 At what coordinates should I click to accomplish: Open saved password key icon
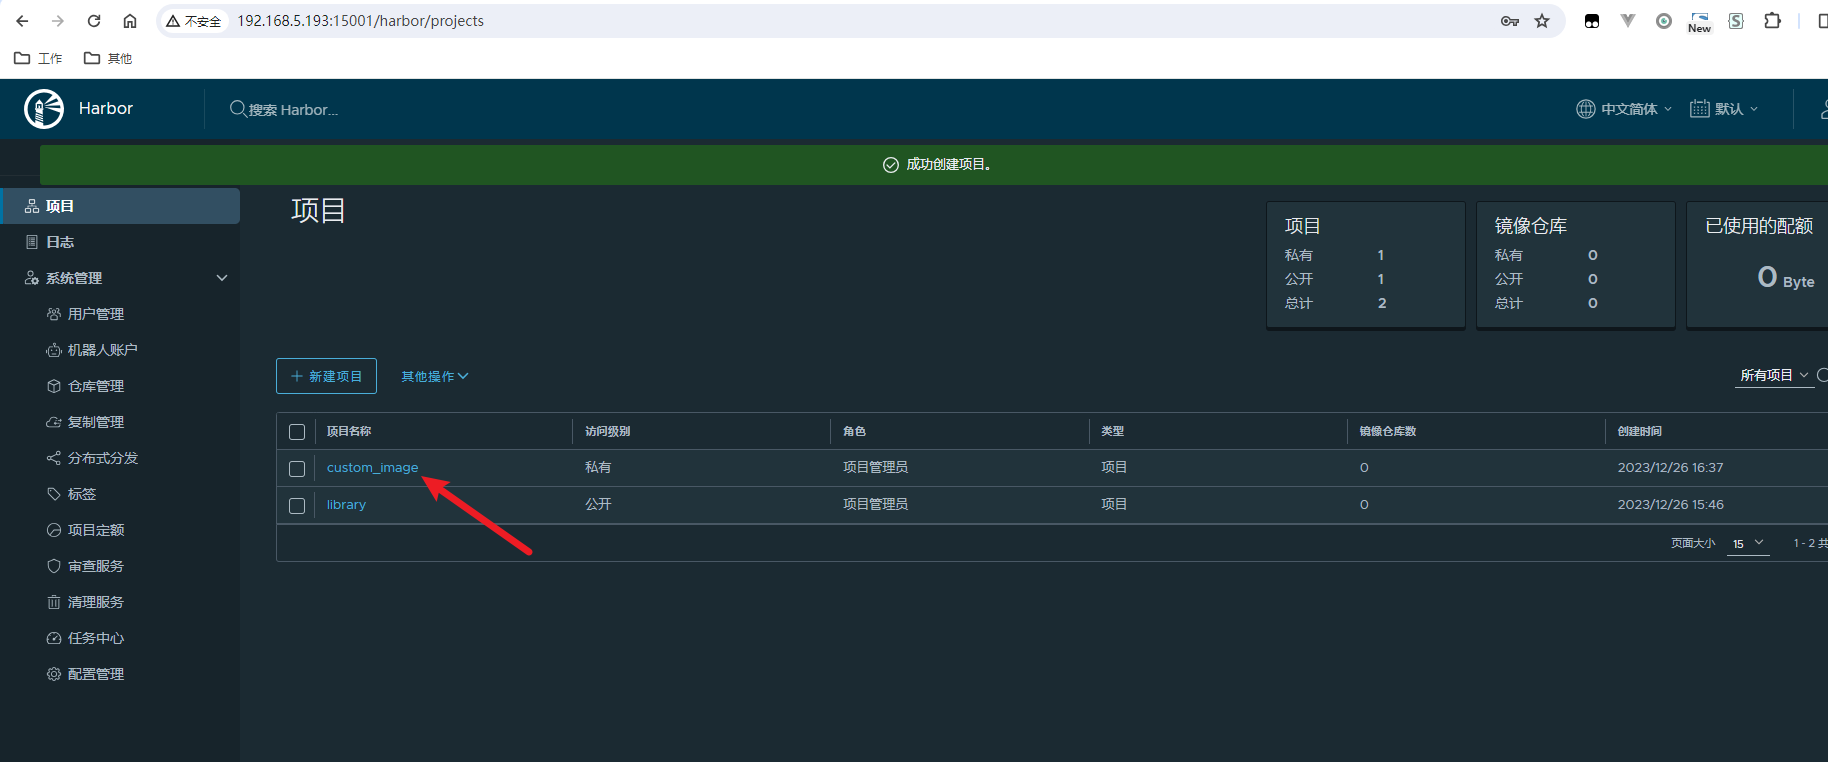[1510, 21]
